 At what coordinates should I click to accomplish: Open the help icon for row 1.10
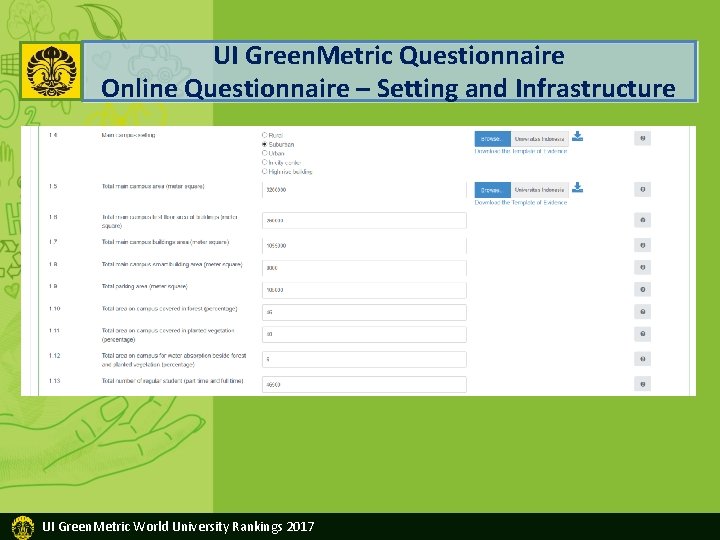click(642, 312)
